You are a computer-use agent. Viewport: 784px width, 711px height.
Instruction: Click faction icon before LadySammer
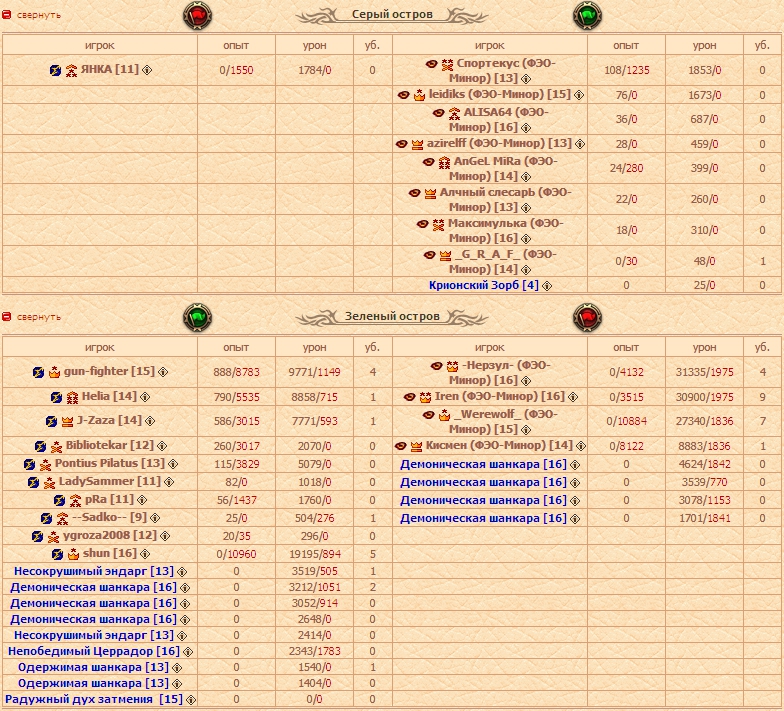(x=34, y=482)
